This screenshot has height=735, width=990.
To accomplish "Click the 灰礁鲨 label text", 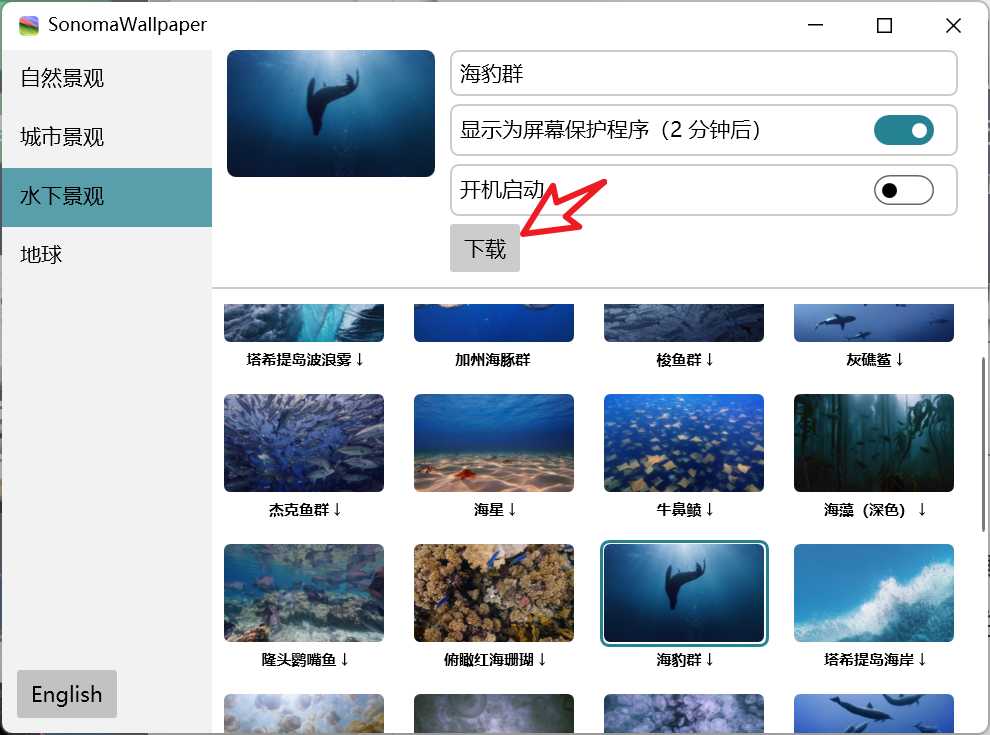I will [874, 360].
